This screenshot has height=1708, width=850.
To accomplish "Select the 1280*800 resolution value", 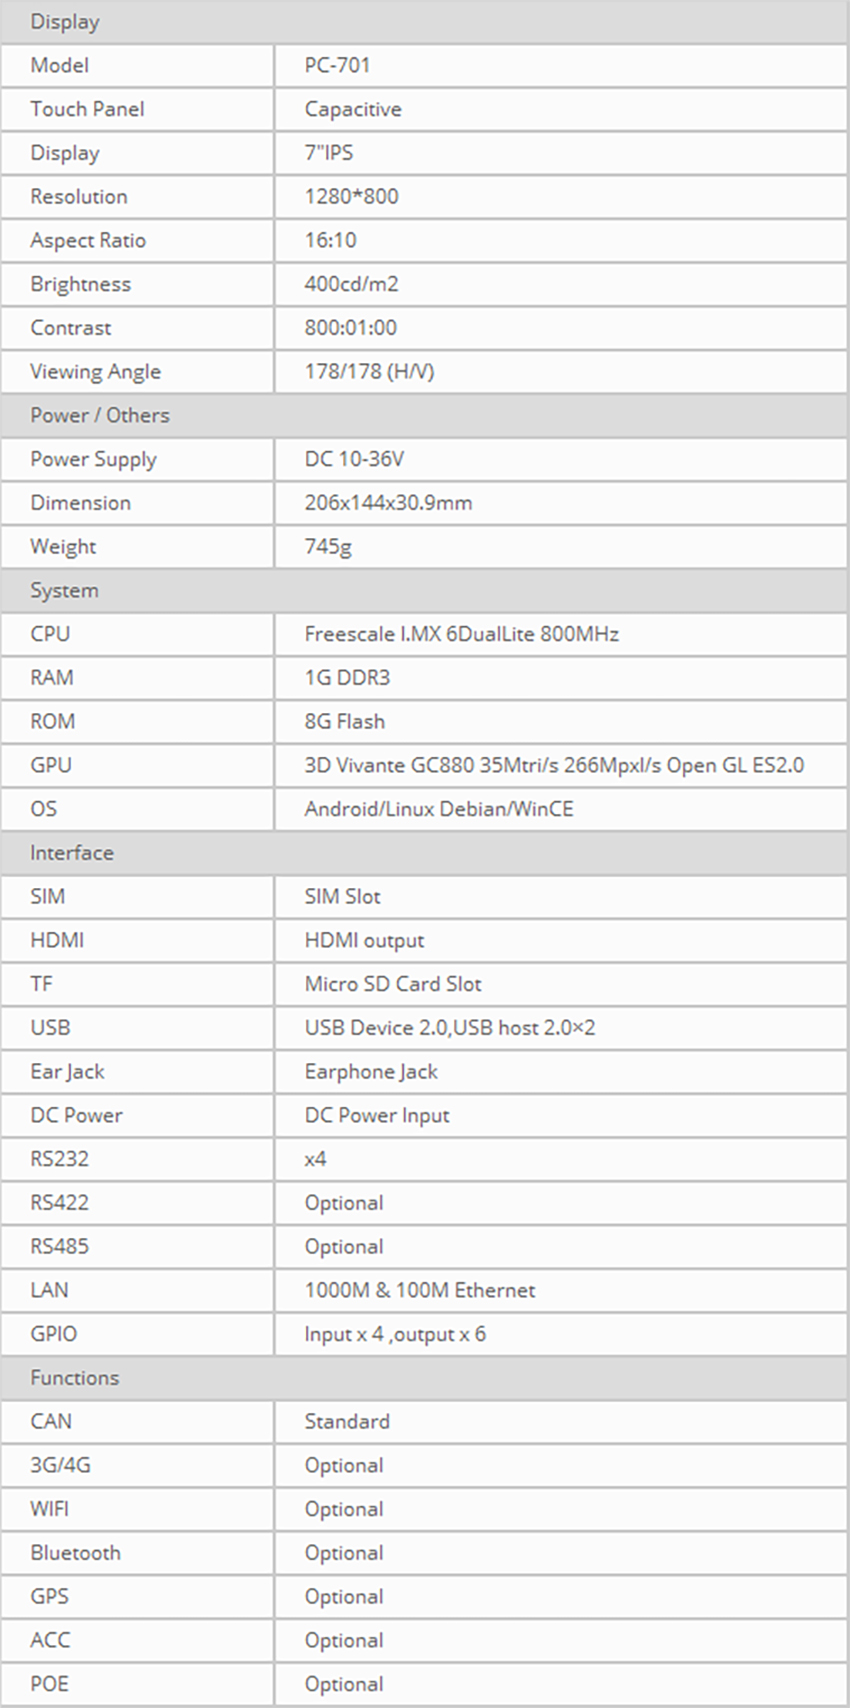I will click(351, 196).
